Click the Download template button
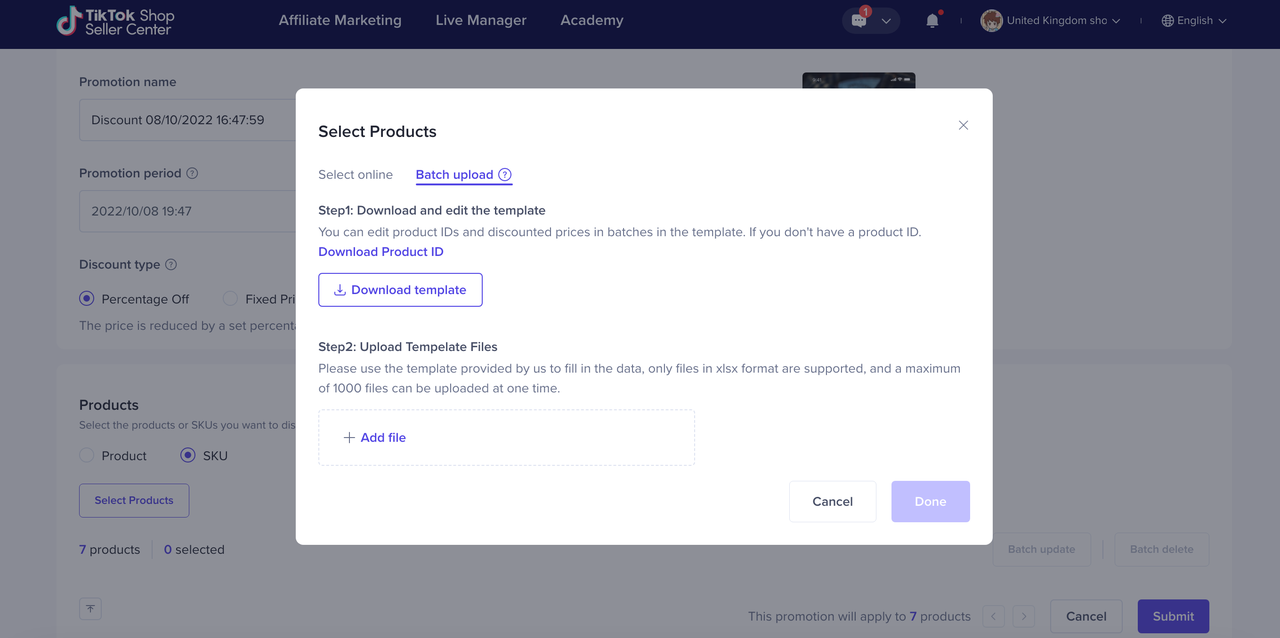This screenshot has height=638, width=1280. coord(400,290)
